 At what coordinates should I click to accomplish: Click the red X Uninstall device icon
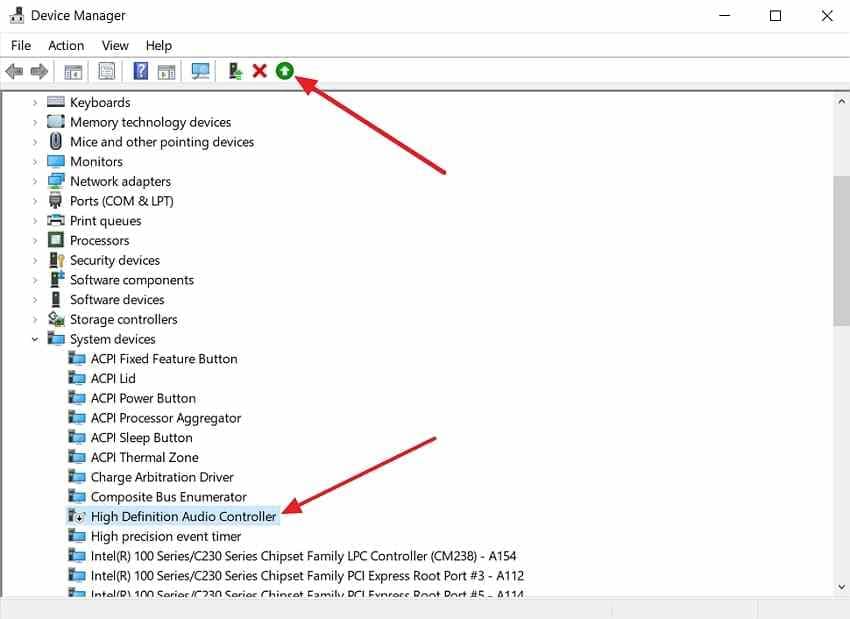(260, 71)
